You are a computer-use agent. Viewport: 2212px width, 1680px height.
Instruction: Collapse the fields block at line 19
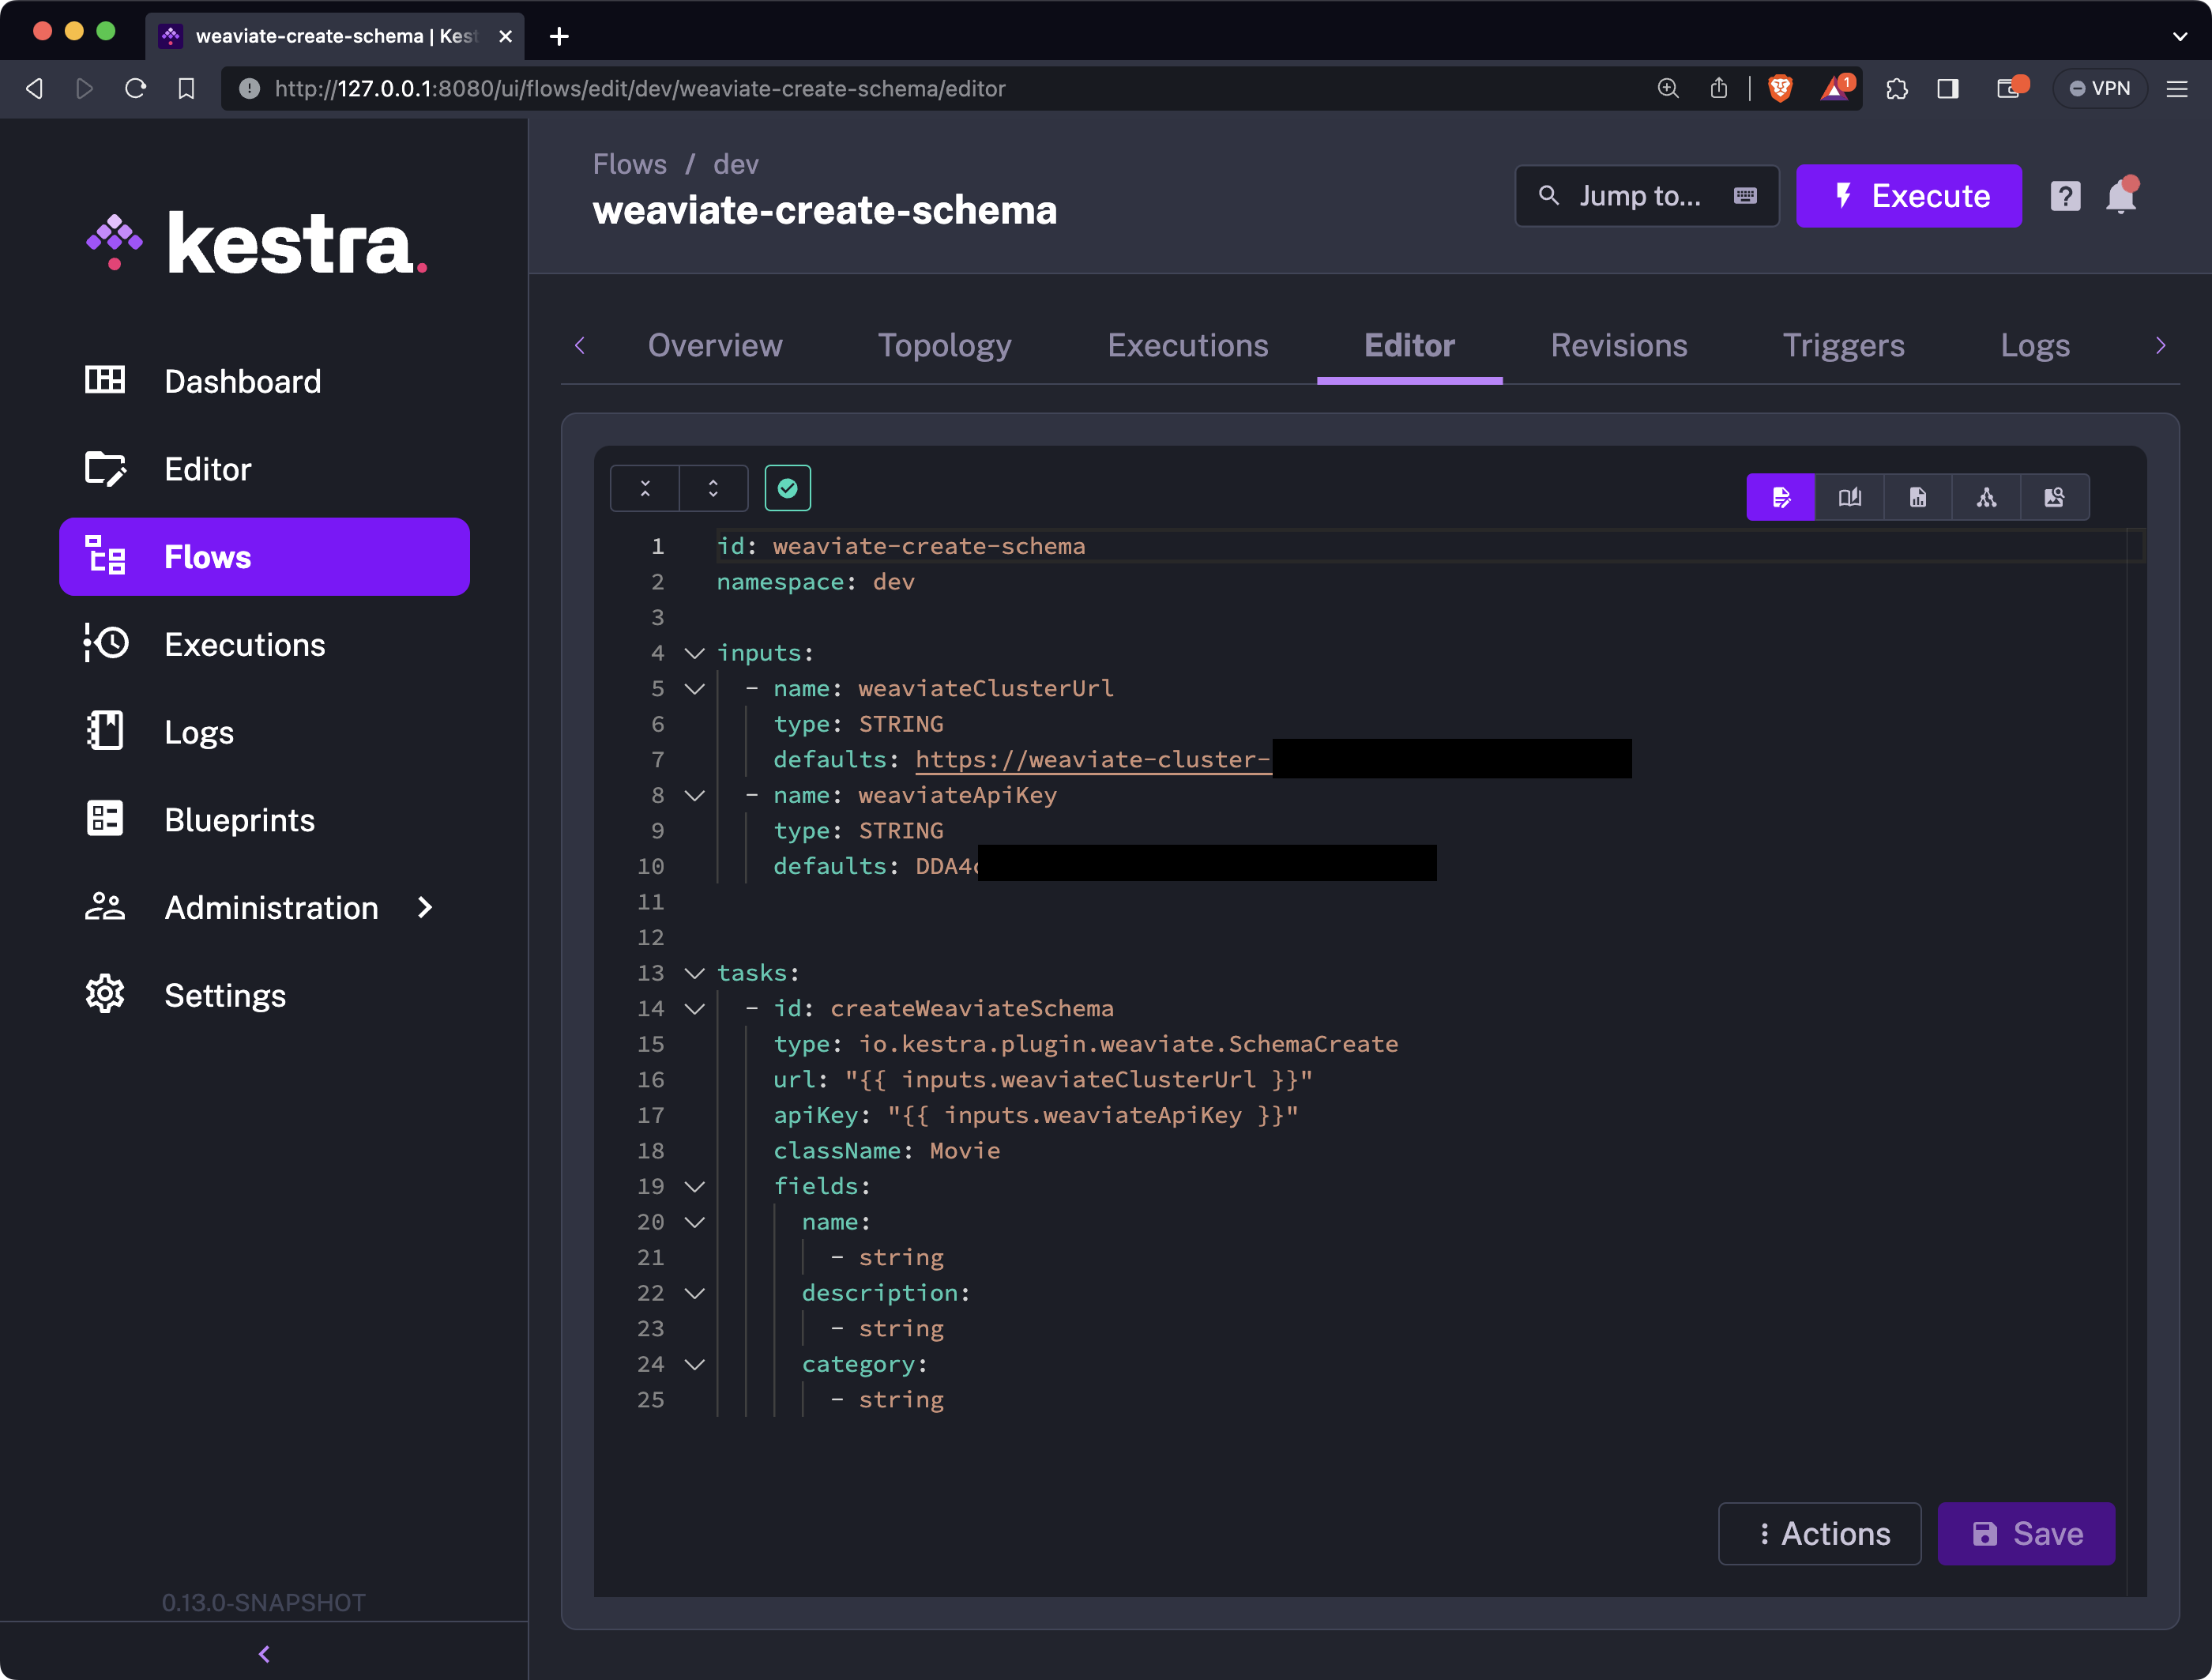pos(695,1186)
